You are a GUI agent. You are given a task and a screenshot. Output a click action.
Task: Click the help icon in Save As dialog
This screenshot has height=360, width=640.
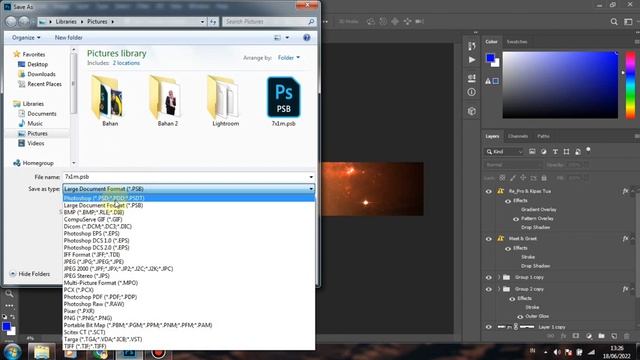tap(307, 38)
